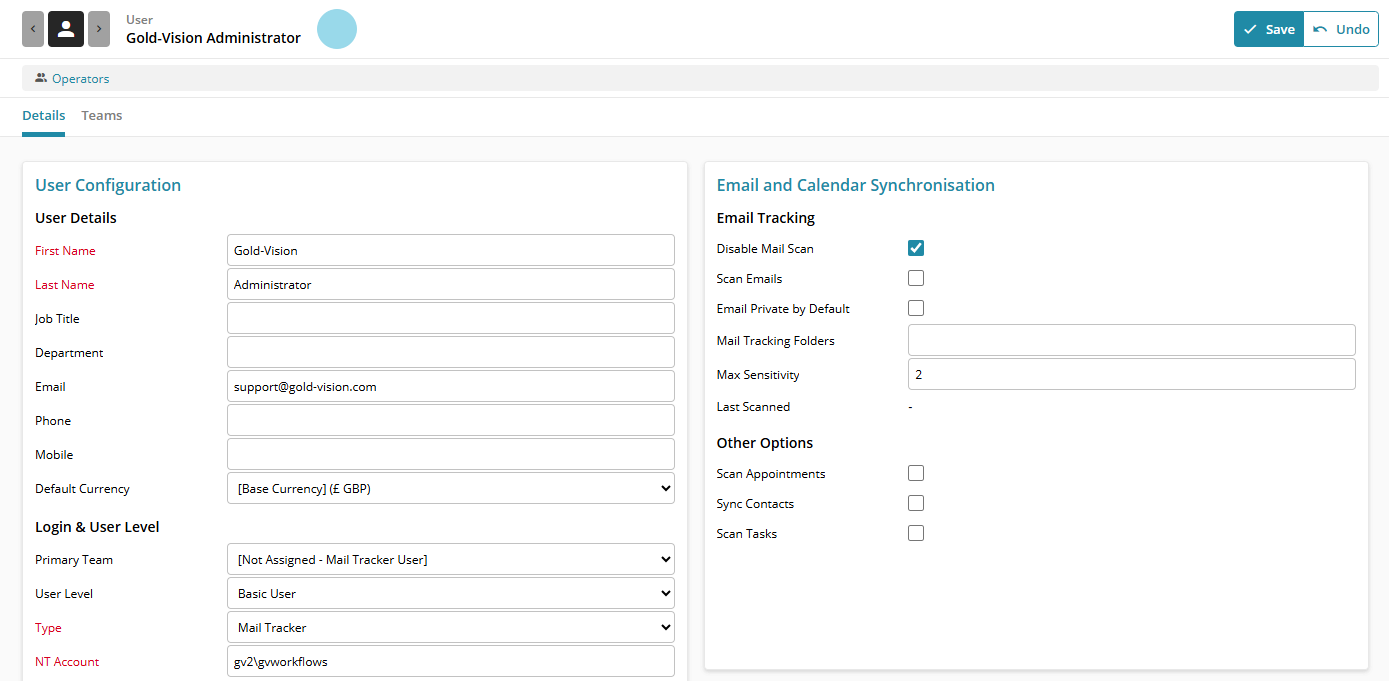Open the Default Currency dropdown

point(451,489)
